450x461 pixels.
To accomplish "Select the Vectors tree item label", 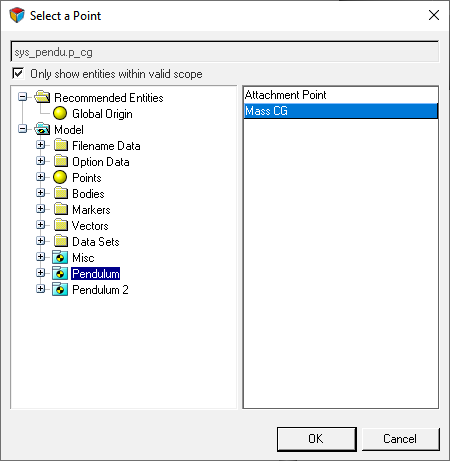I will tap(90, 226).
